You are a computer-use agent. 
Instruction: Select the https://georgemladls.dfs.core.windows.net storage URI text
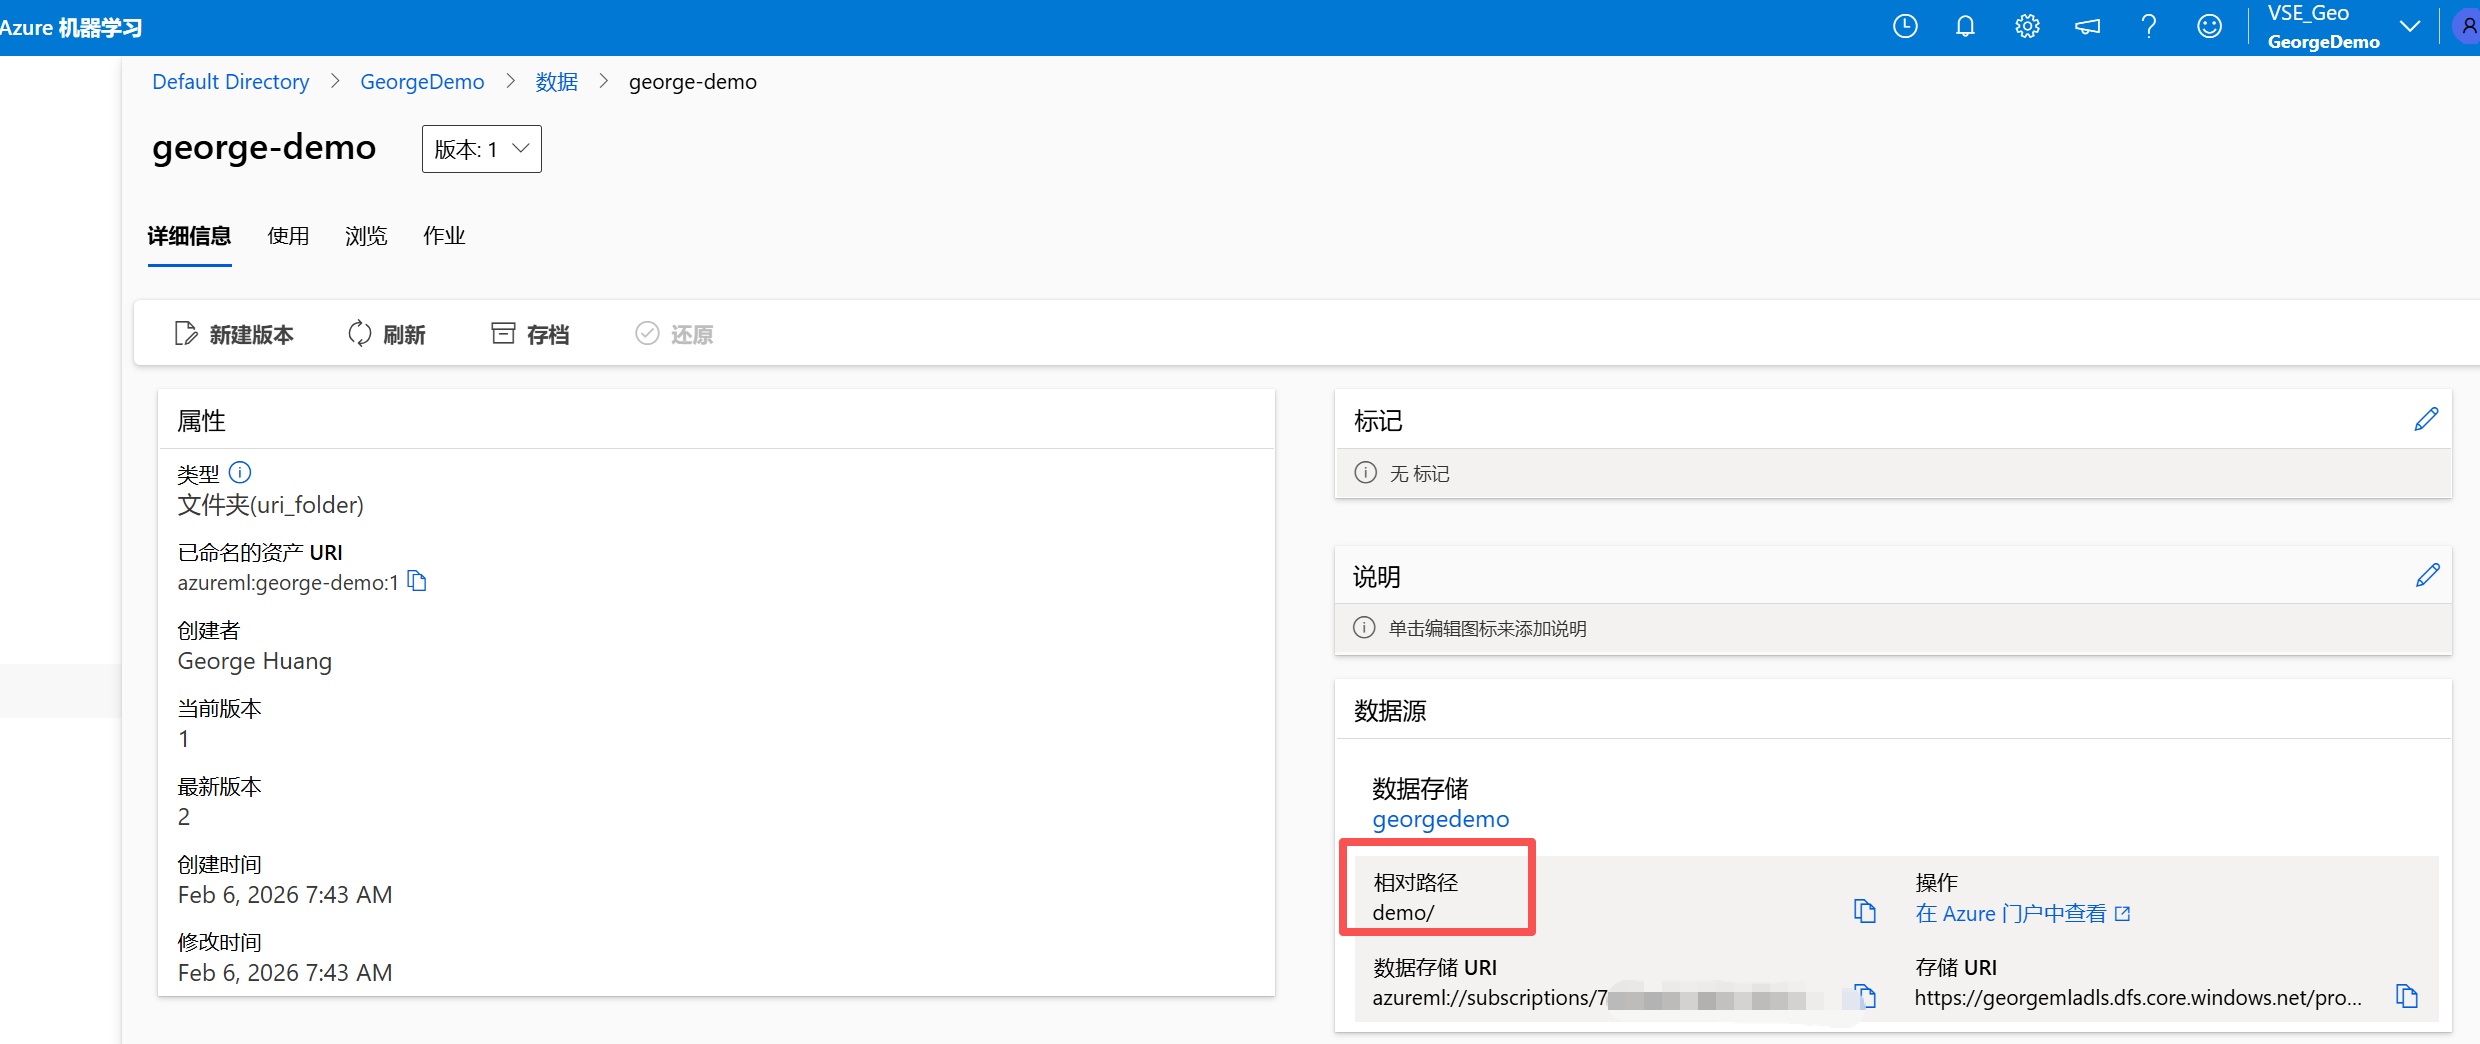click(x=2138, y=997)
